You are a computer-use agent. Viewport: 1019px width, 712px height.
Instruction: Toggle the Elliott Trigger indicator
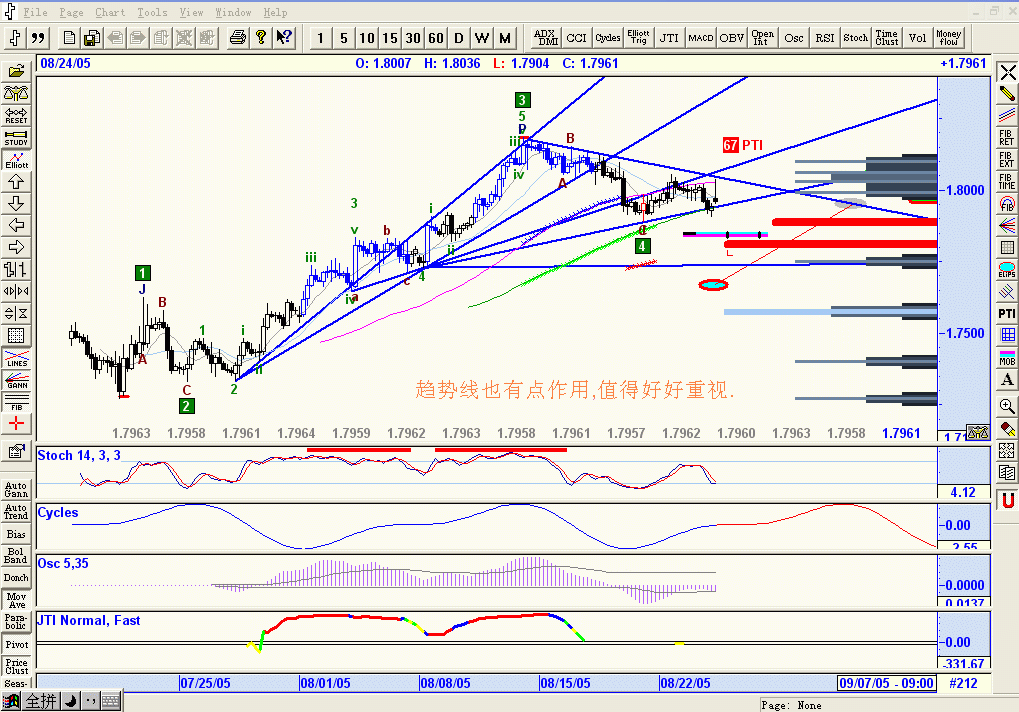click(638, 38)
